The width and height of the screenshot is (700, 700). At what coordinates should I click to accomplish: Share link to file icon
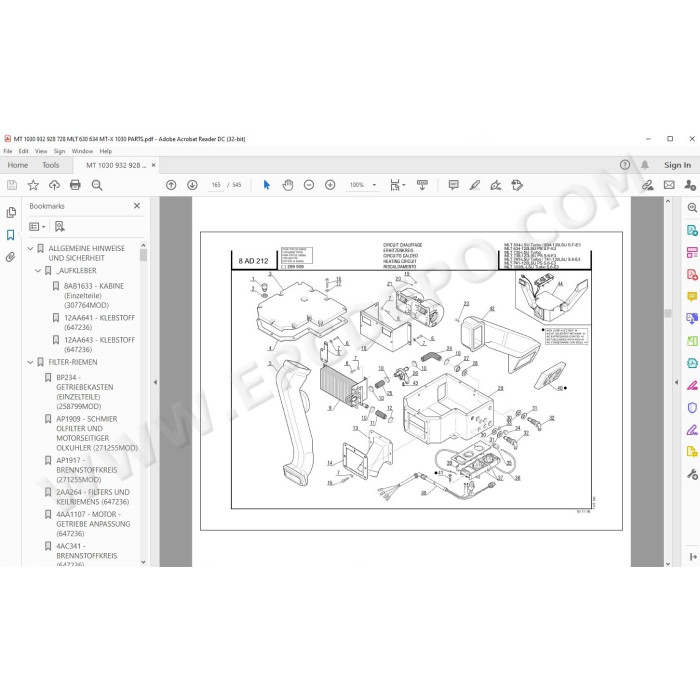[x=648, y=185]
